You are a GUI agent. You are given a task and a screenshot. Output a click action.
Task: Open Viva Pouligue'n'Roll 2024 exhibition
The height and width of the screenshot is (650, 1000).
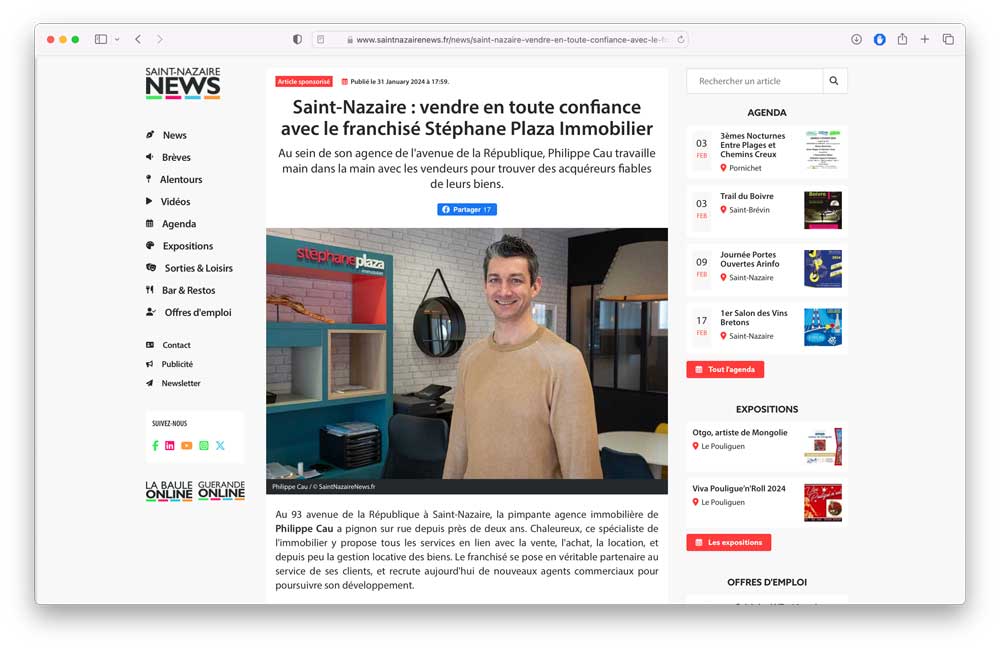pyautogui.click(x=739, y=489)
